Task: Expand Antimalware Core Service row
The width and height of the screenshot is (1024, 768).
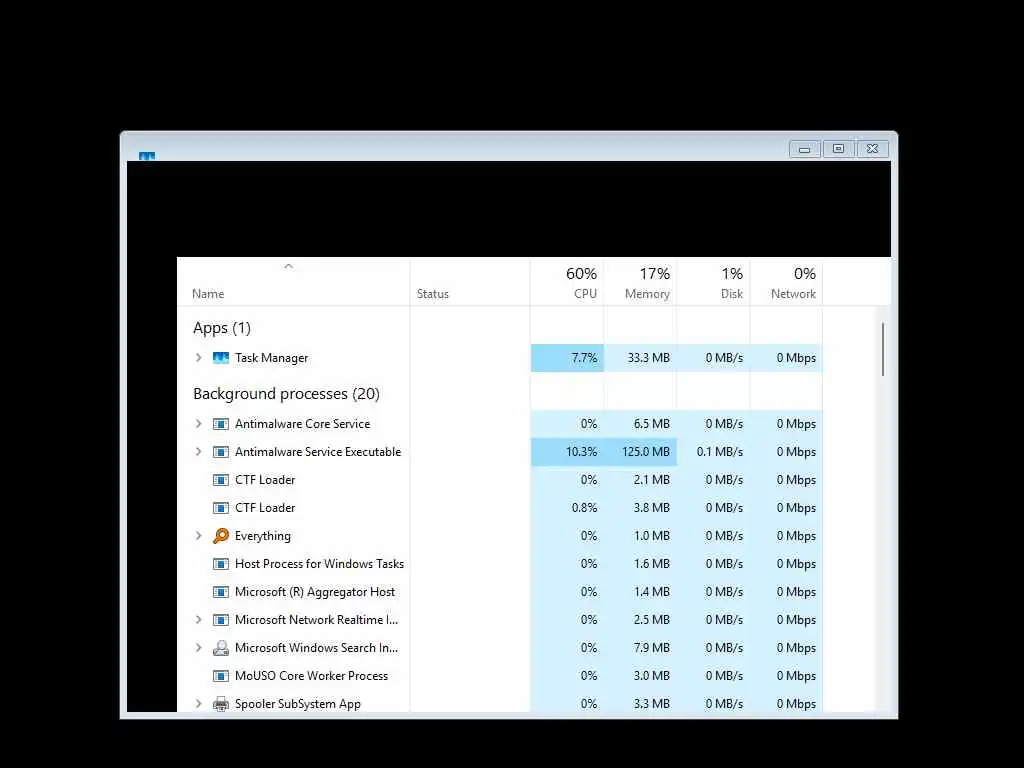Action: coord(199,424)
